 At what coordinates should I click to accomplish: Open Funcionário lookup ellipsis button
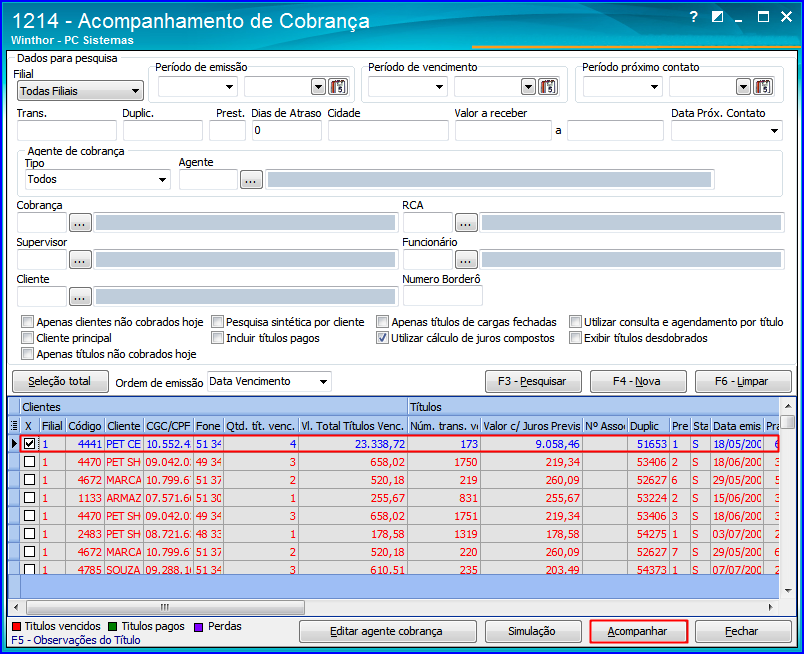point(466,260)
